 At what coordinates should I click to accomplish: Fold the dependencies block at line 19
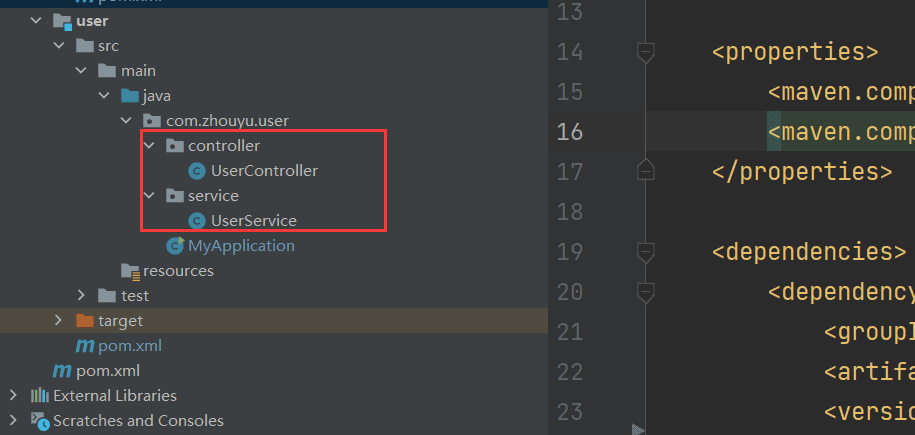[645, 252]
